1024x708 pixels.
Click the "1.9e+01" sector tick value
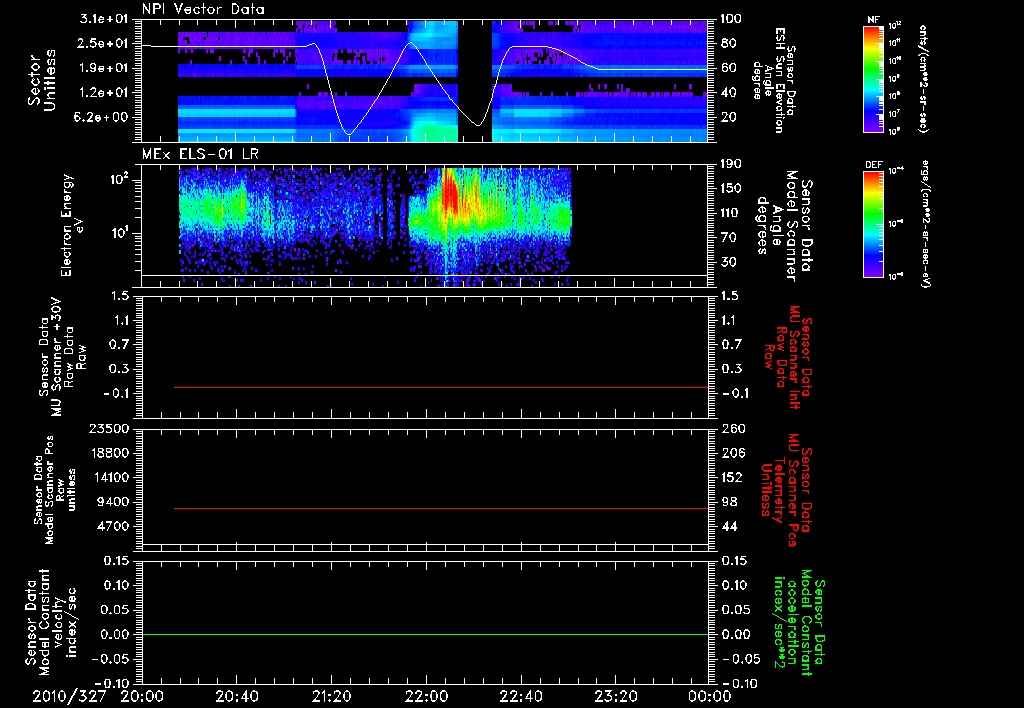point(104,68)
